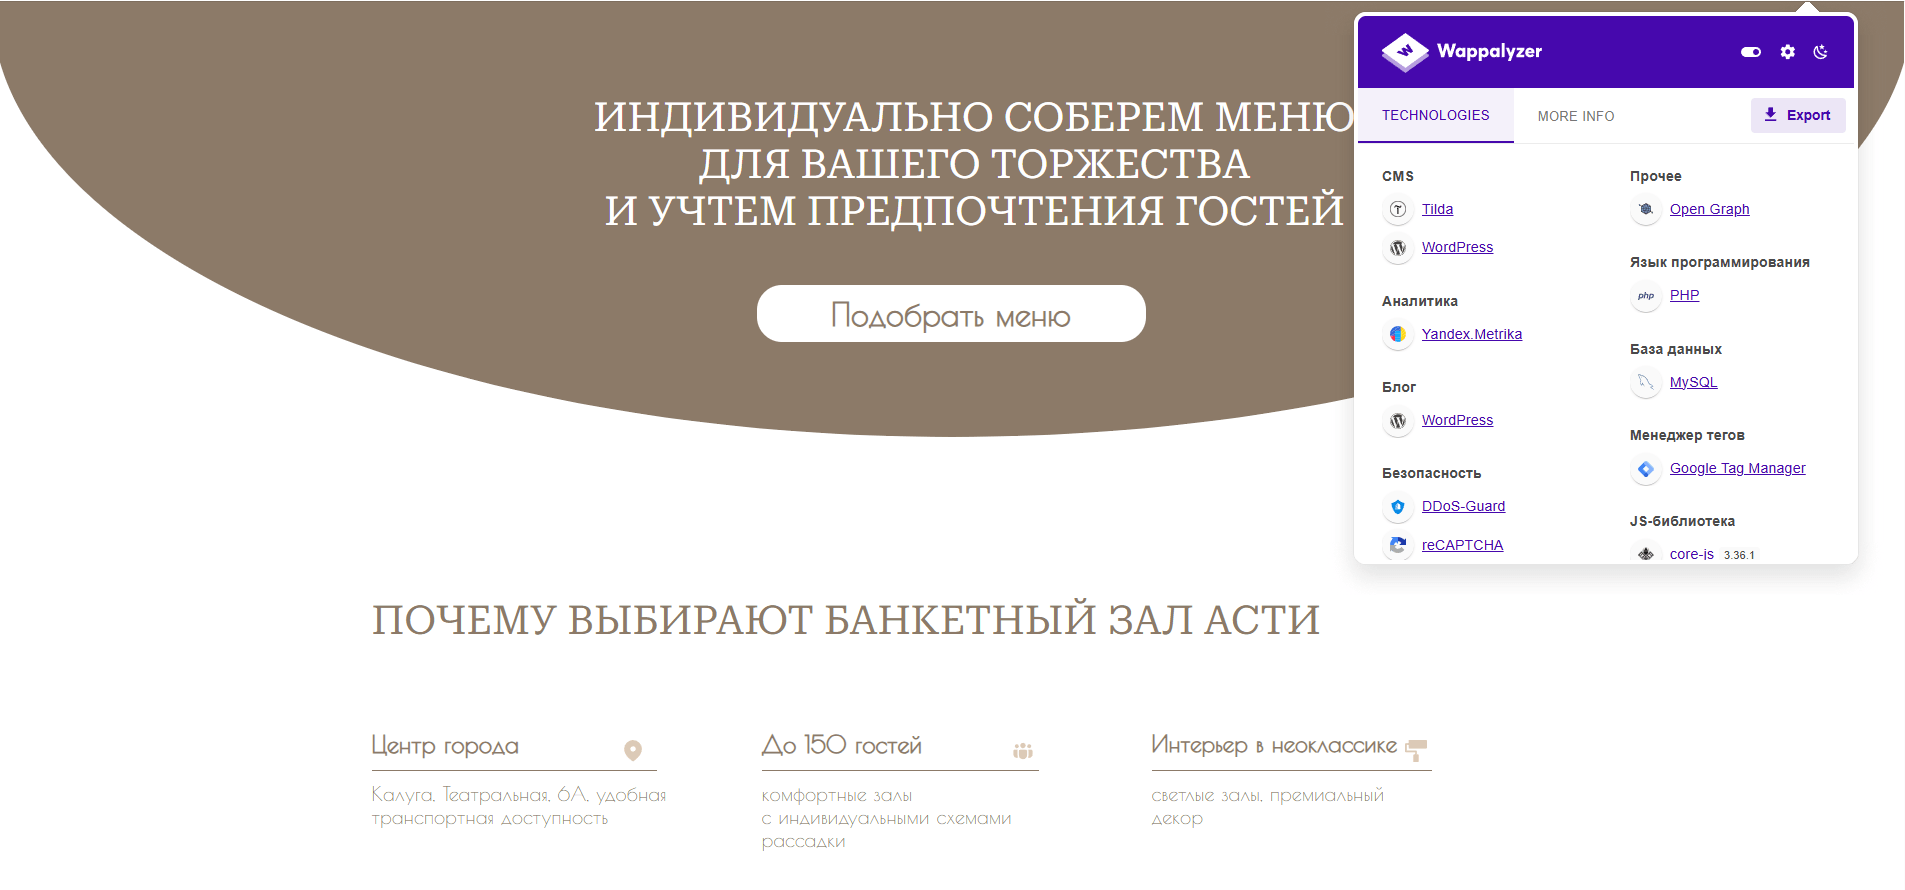The height and width of the screenshot is (890, 1905).
Task: Click the paint roller icon beside Интерьер в неоклассике
Action: pyautogui.click(x=1416, y=749)
